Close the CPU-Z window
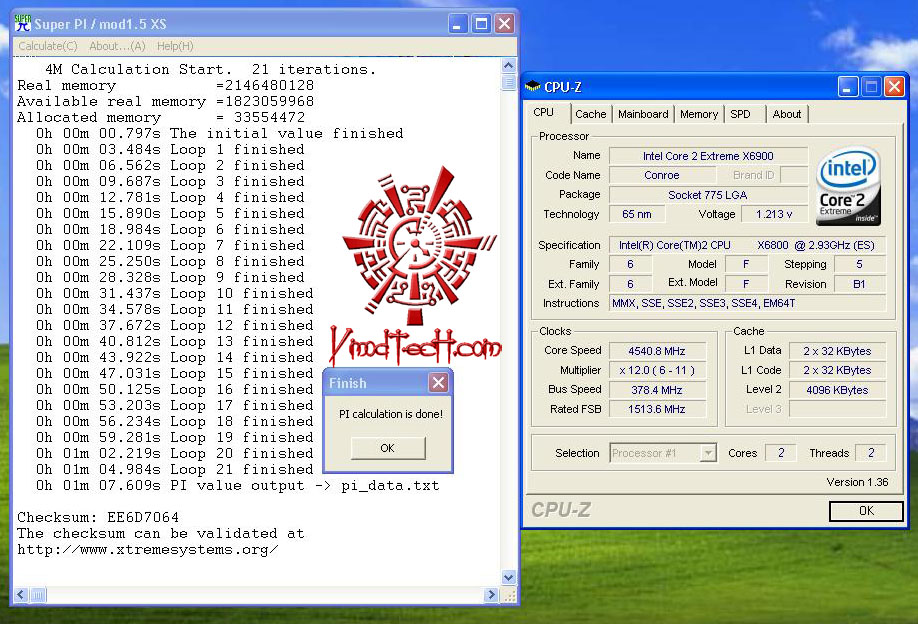 click(894, 87)
